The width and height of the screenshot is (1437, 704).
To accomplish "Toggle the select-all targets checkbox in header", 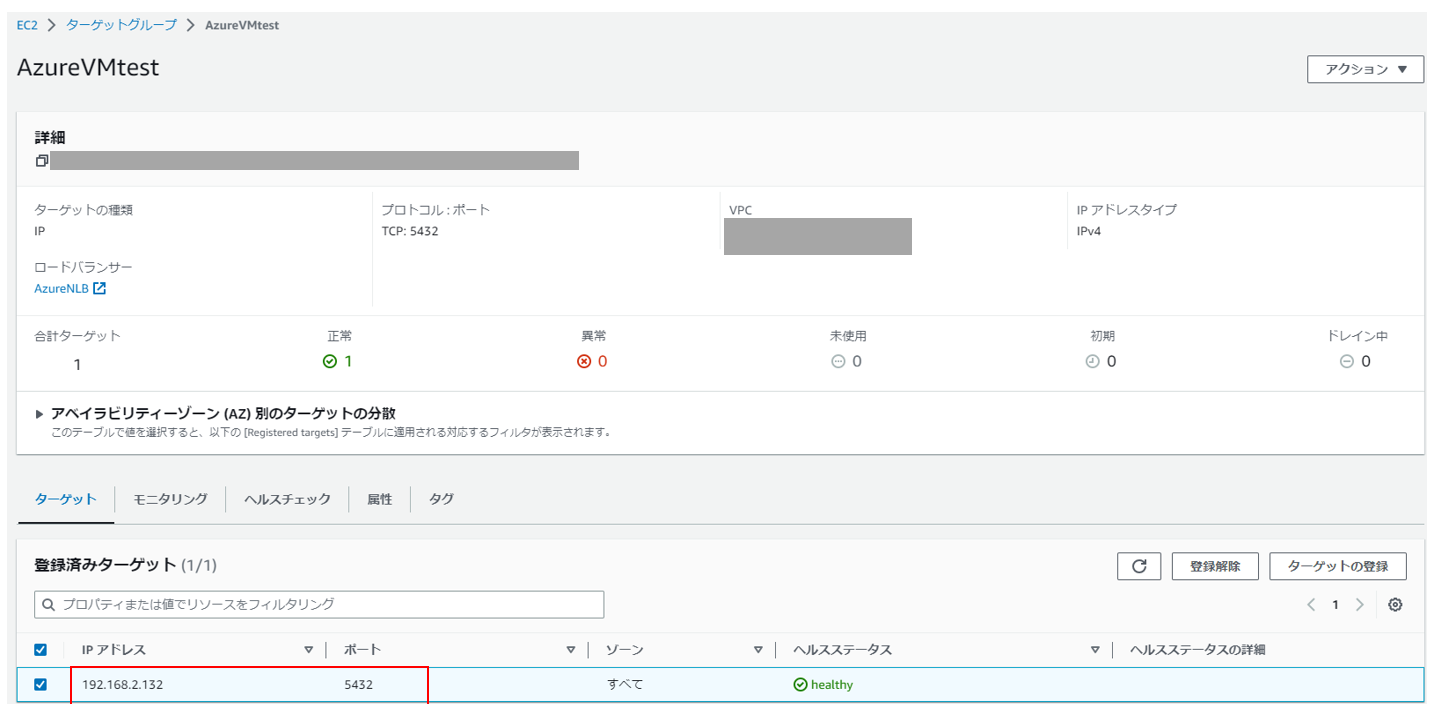I will point(41,650).
